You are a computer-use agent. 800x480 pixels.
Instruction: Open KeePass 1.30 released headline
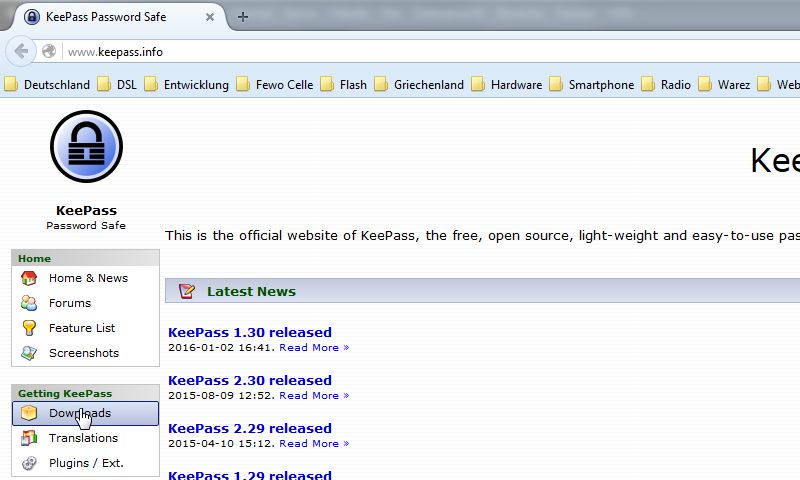[x=250, y=332]
